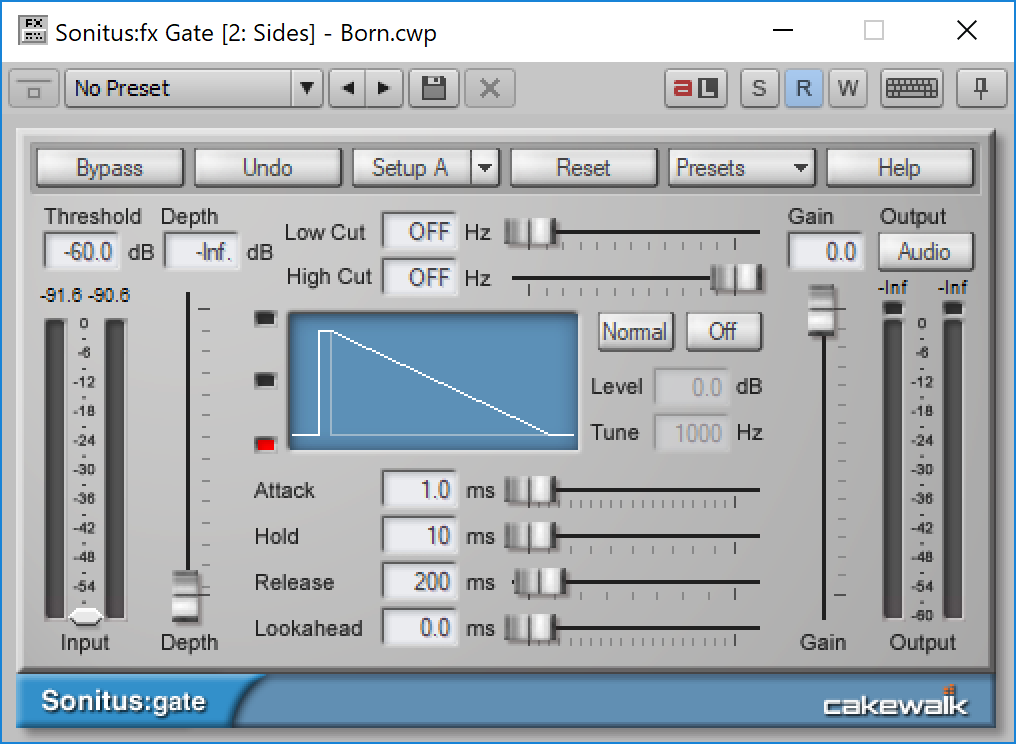Click the automation 'aL' icon
1016x744 pixels.
(x=695, y=88)
